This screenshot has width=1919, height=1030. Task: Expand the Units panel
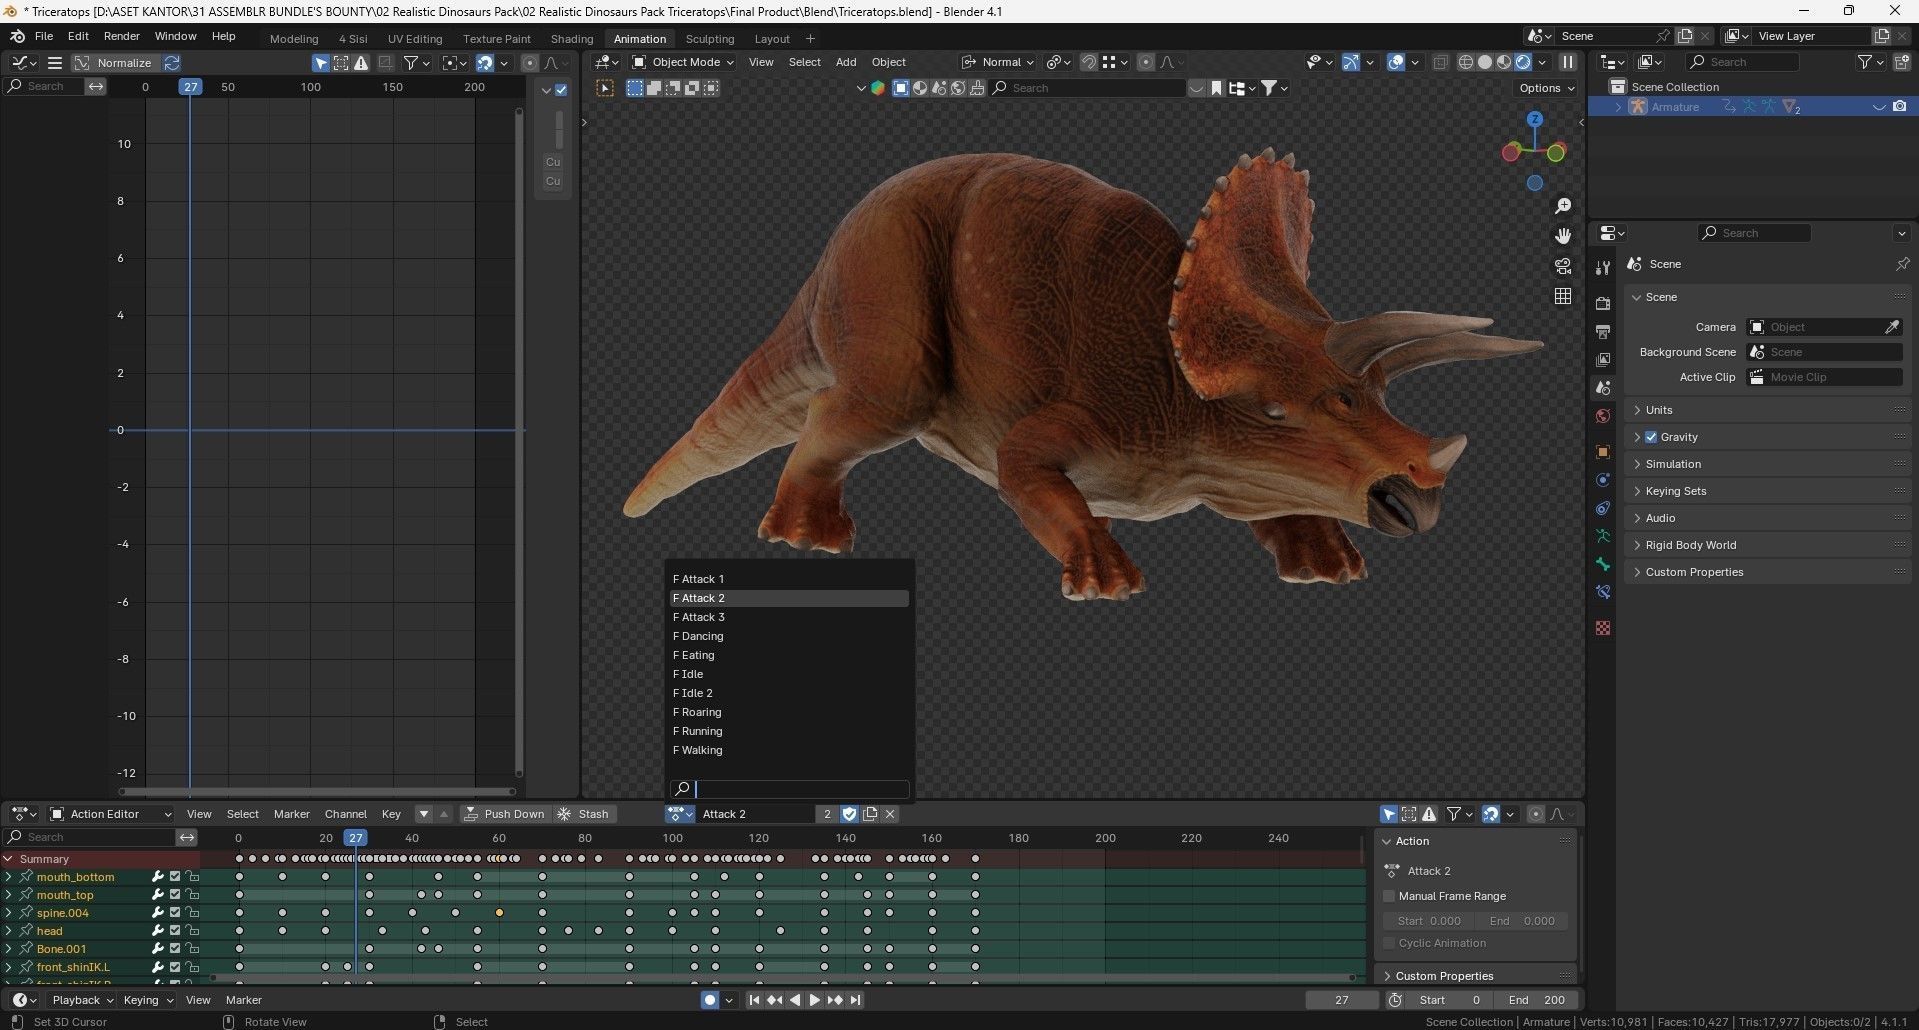[x=1768, y=410]
